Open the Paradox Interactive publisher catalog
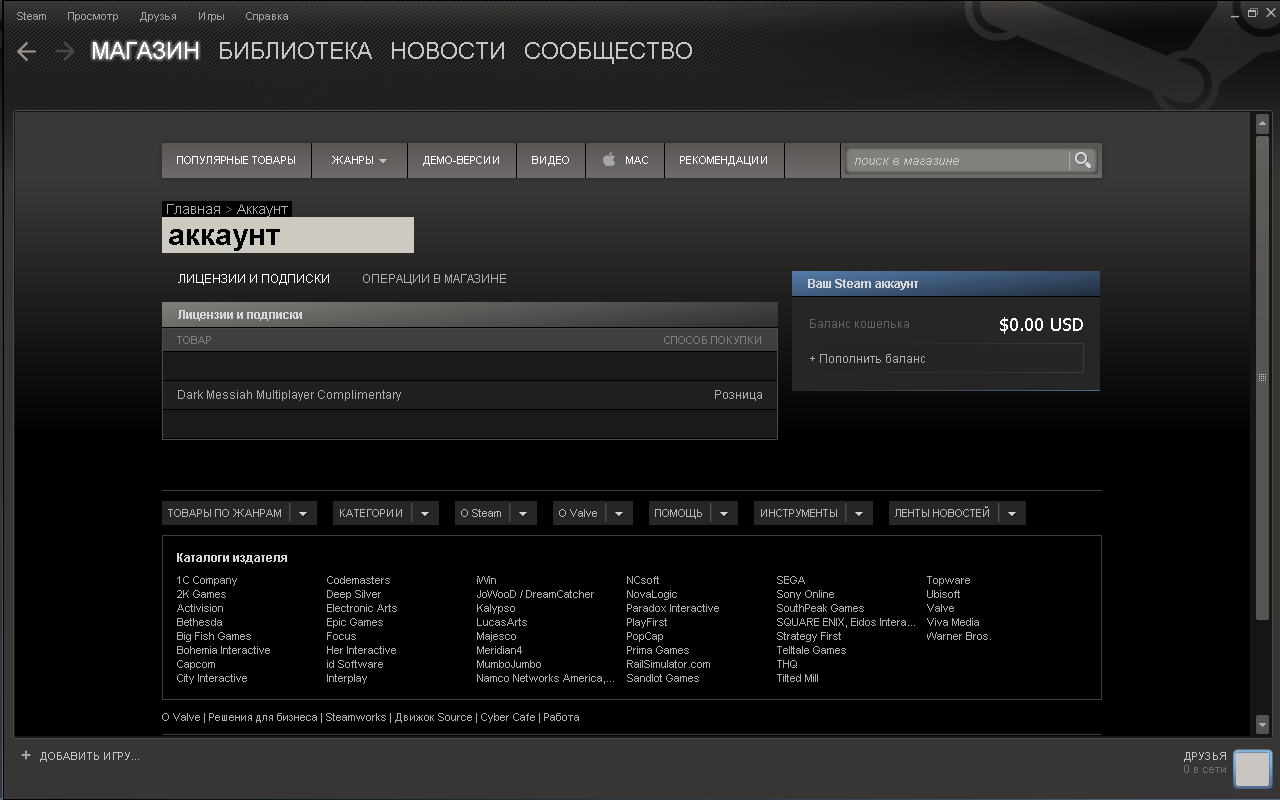 pyautogui.click(x=672, y=608)
